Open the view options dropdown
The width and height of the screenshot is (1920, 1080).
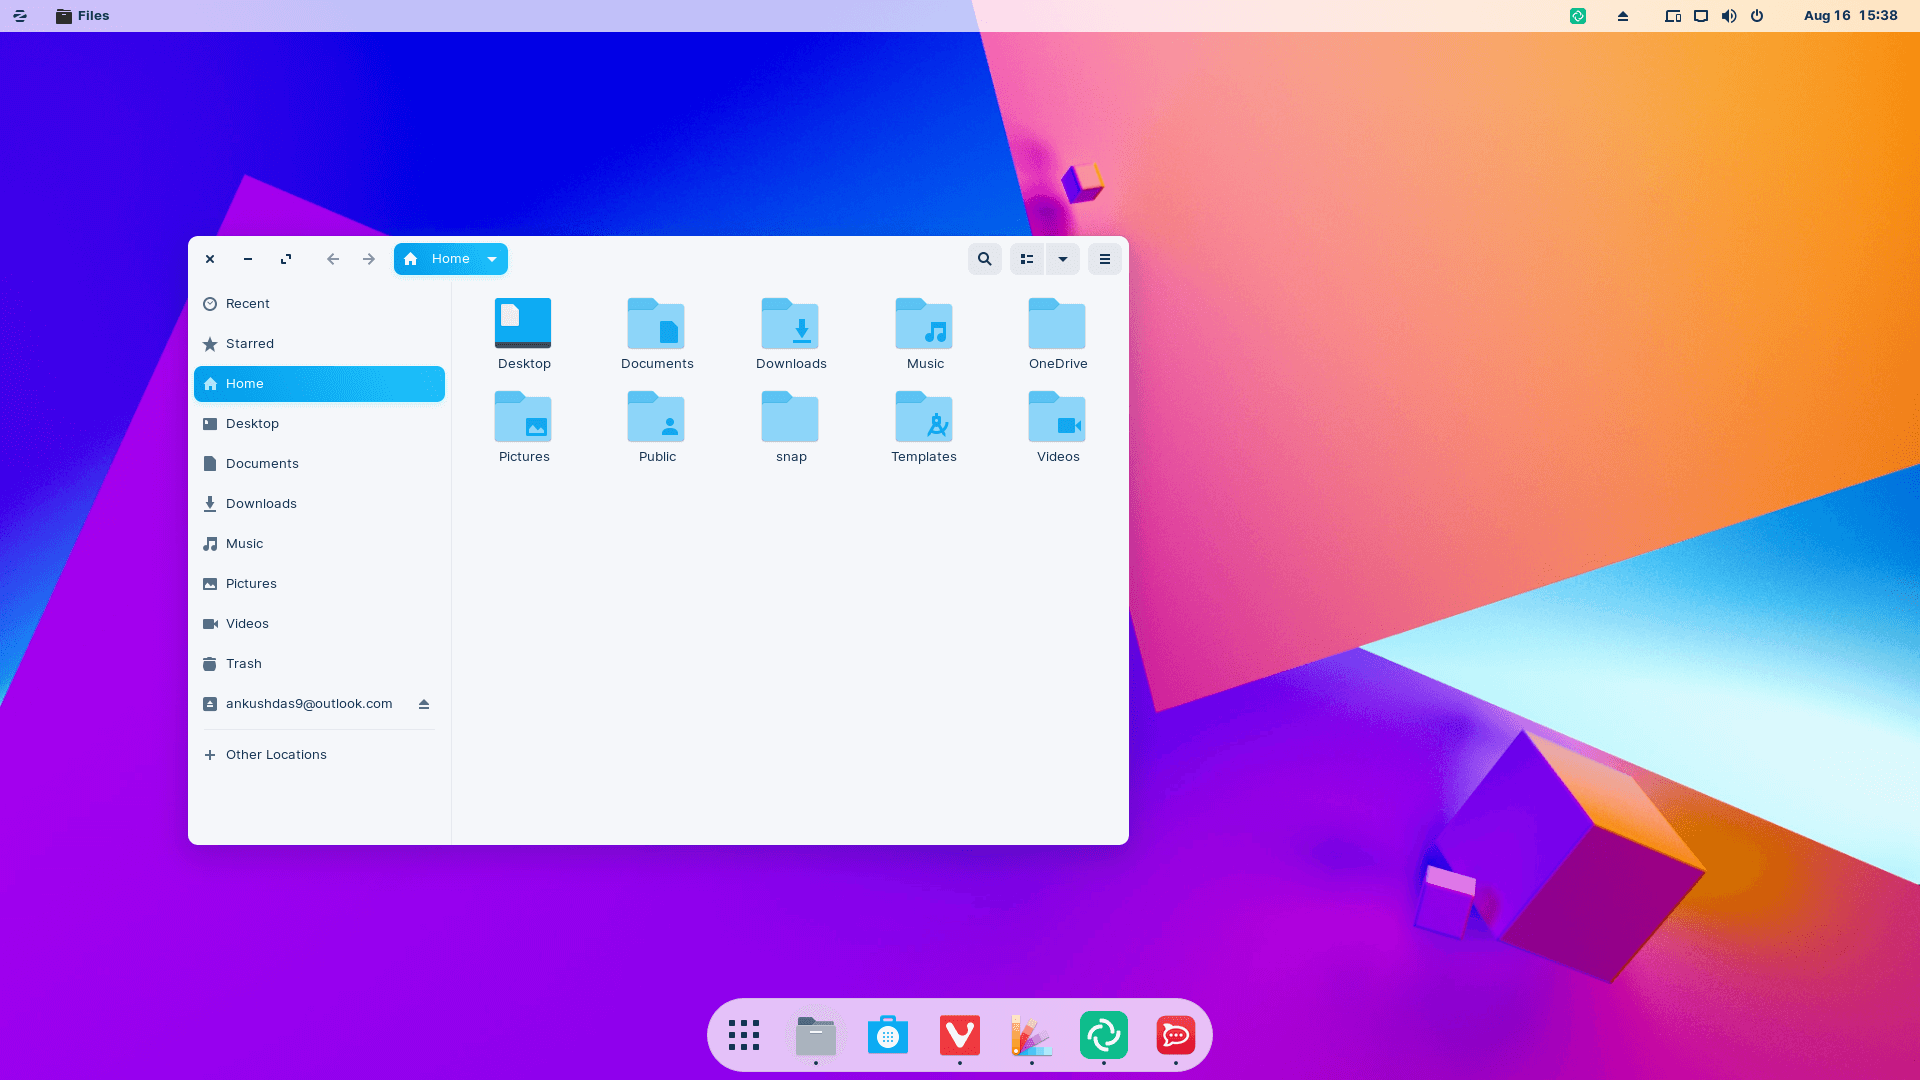pyautogui.click(x=1063, y=258)
